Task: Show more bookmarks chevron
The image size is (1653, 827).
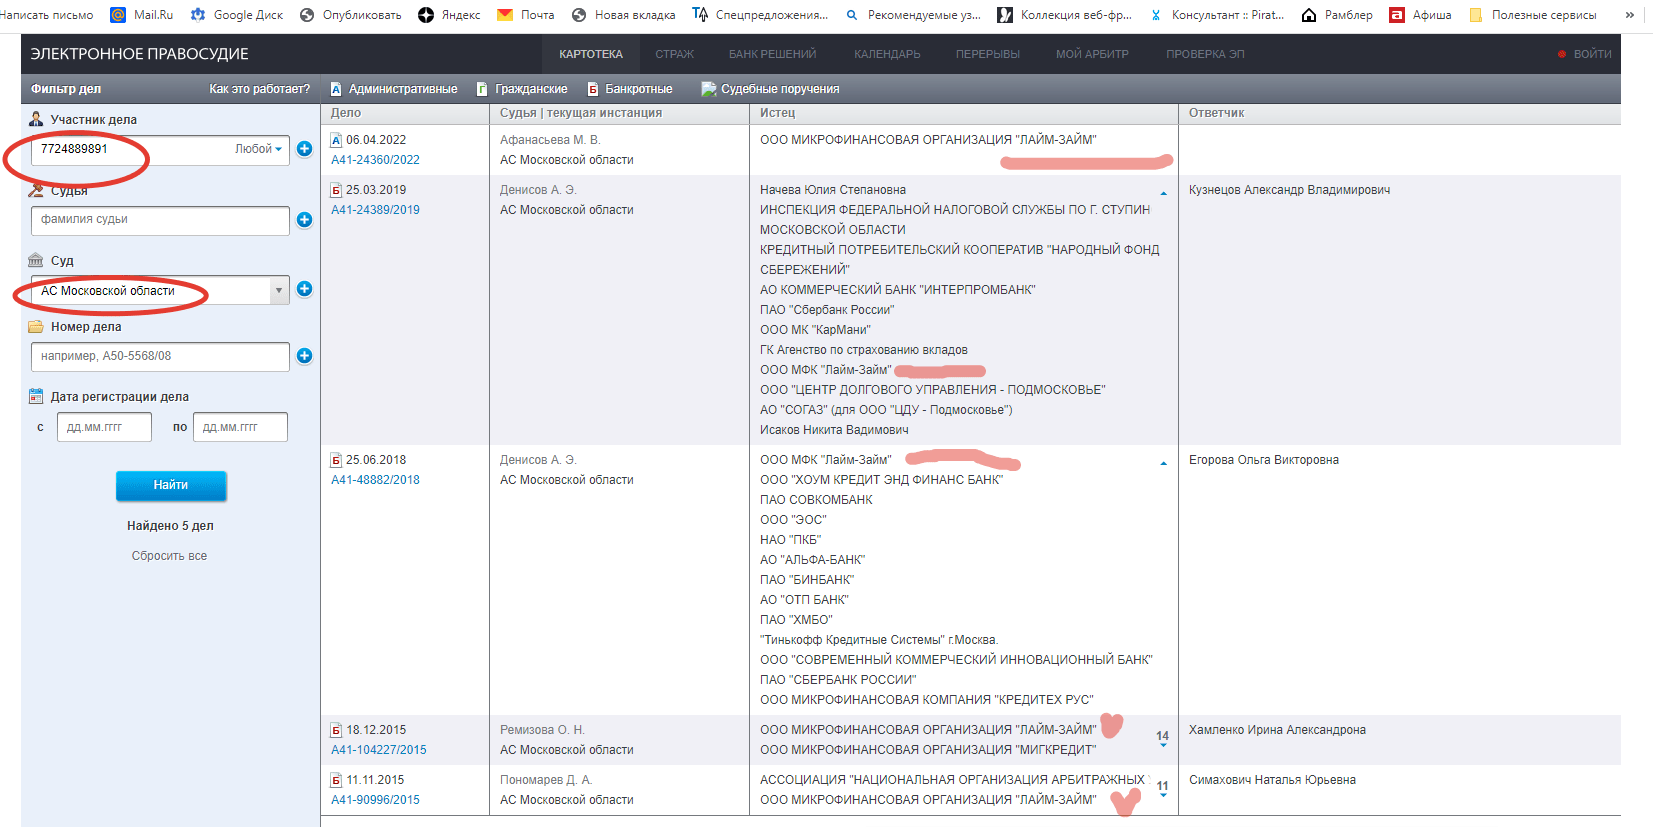Action: [1630, 15]
